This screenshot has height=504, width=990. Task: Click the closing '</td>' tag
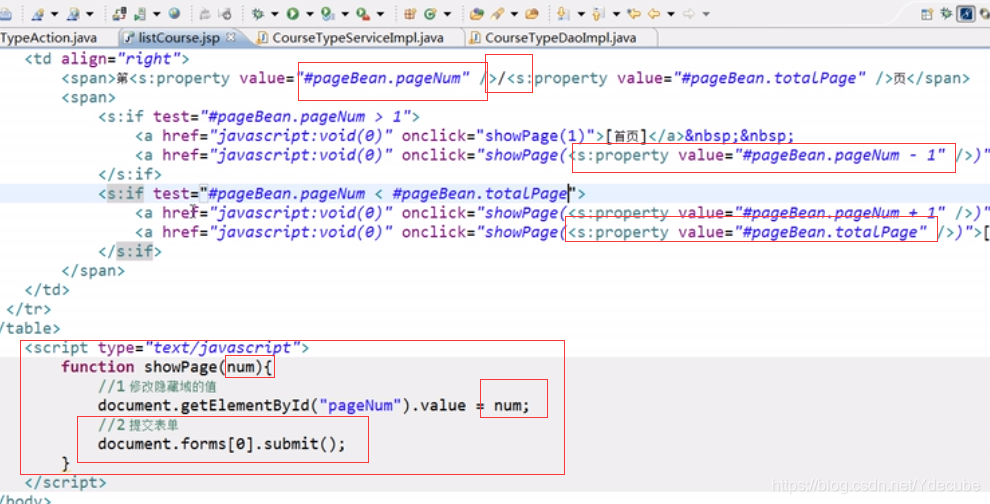[47, 290]
